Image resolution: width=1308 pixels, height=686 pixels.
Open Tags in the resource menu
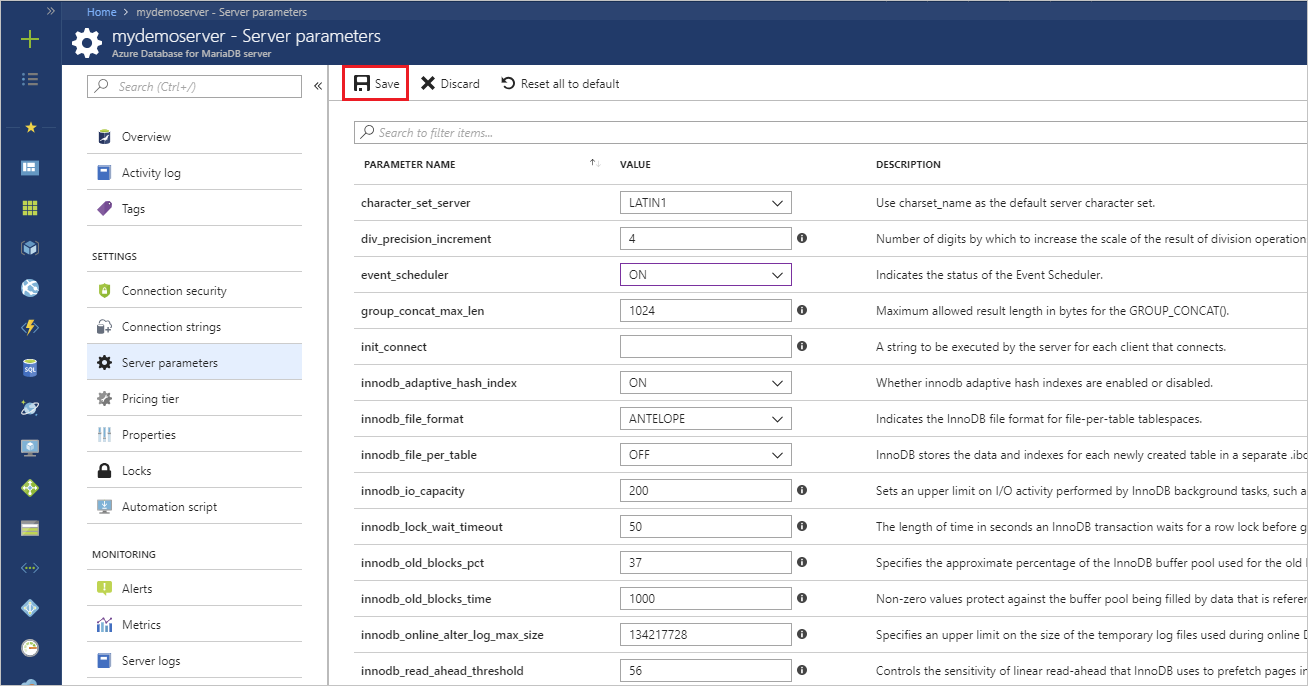tap(194, 209)
